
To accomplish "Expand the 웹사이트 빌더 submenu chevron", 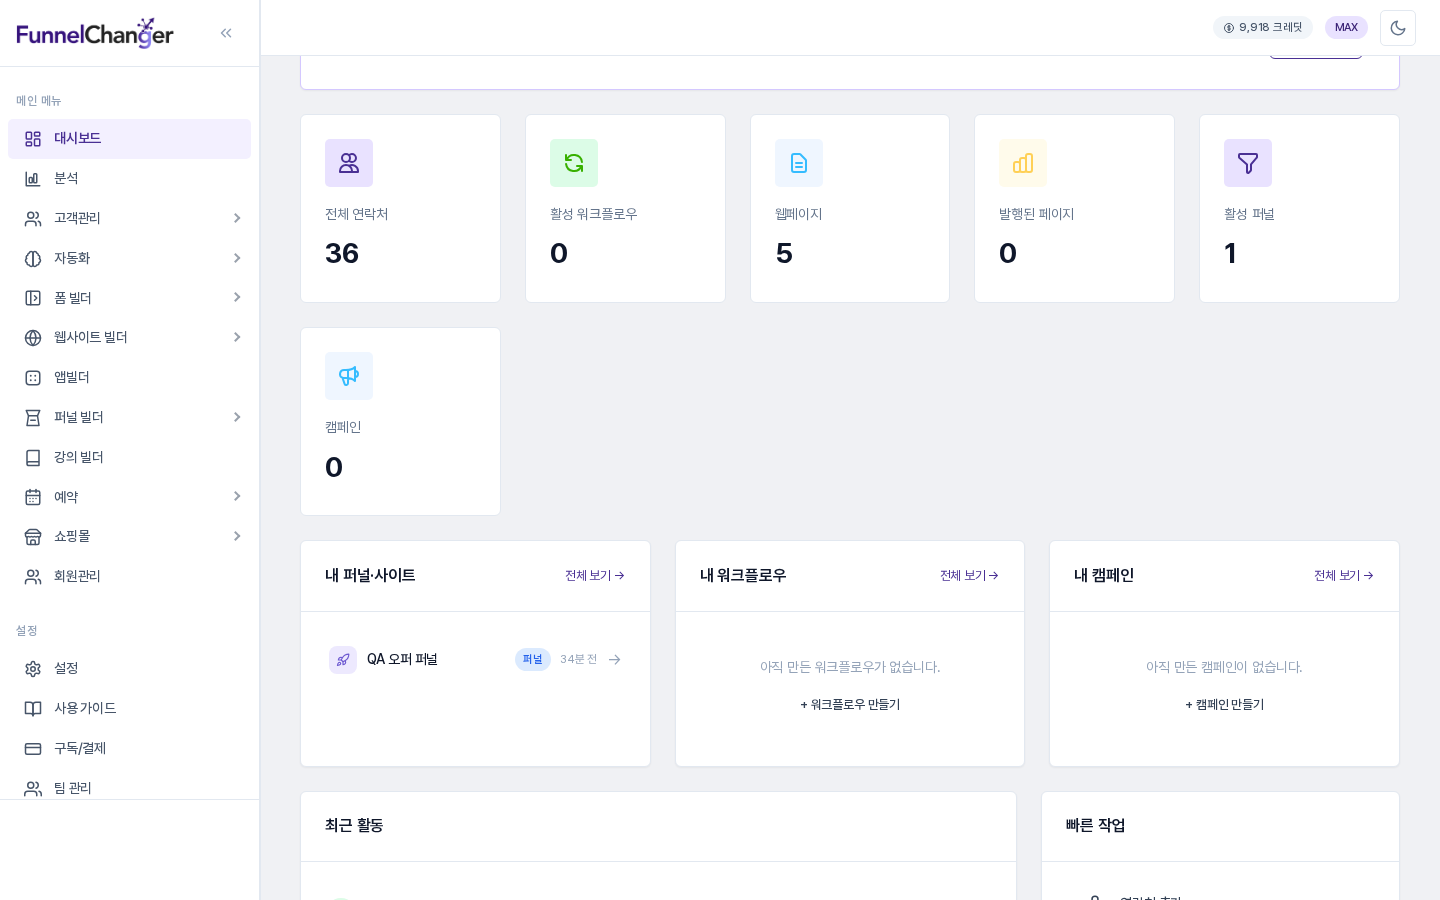I will 237,337.
